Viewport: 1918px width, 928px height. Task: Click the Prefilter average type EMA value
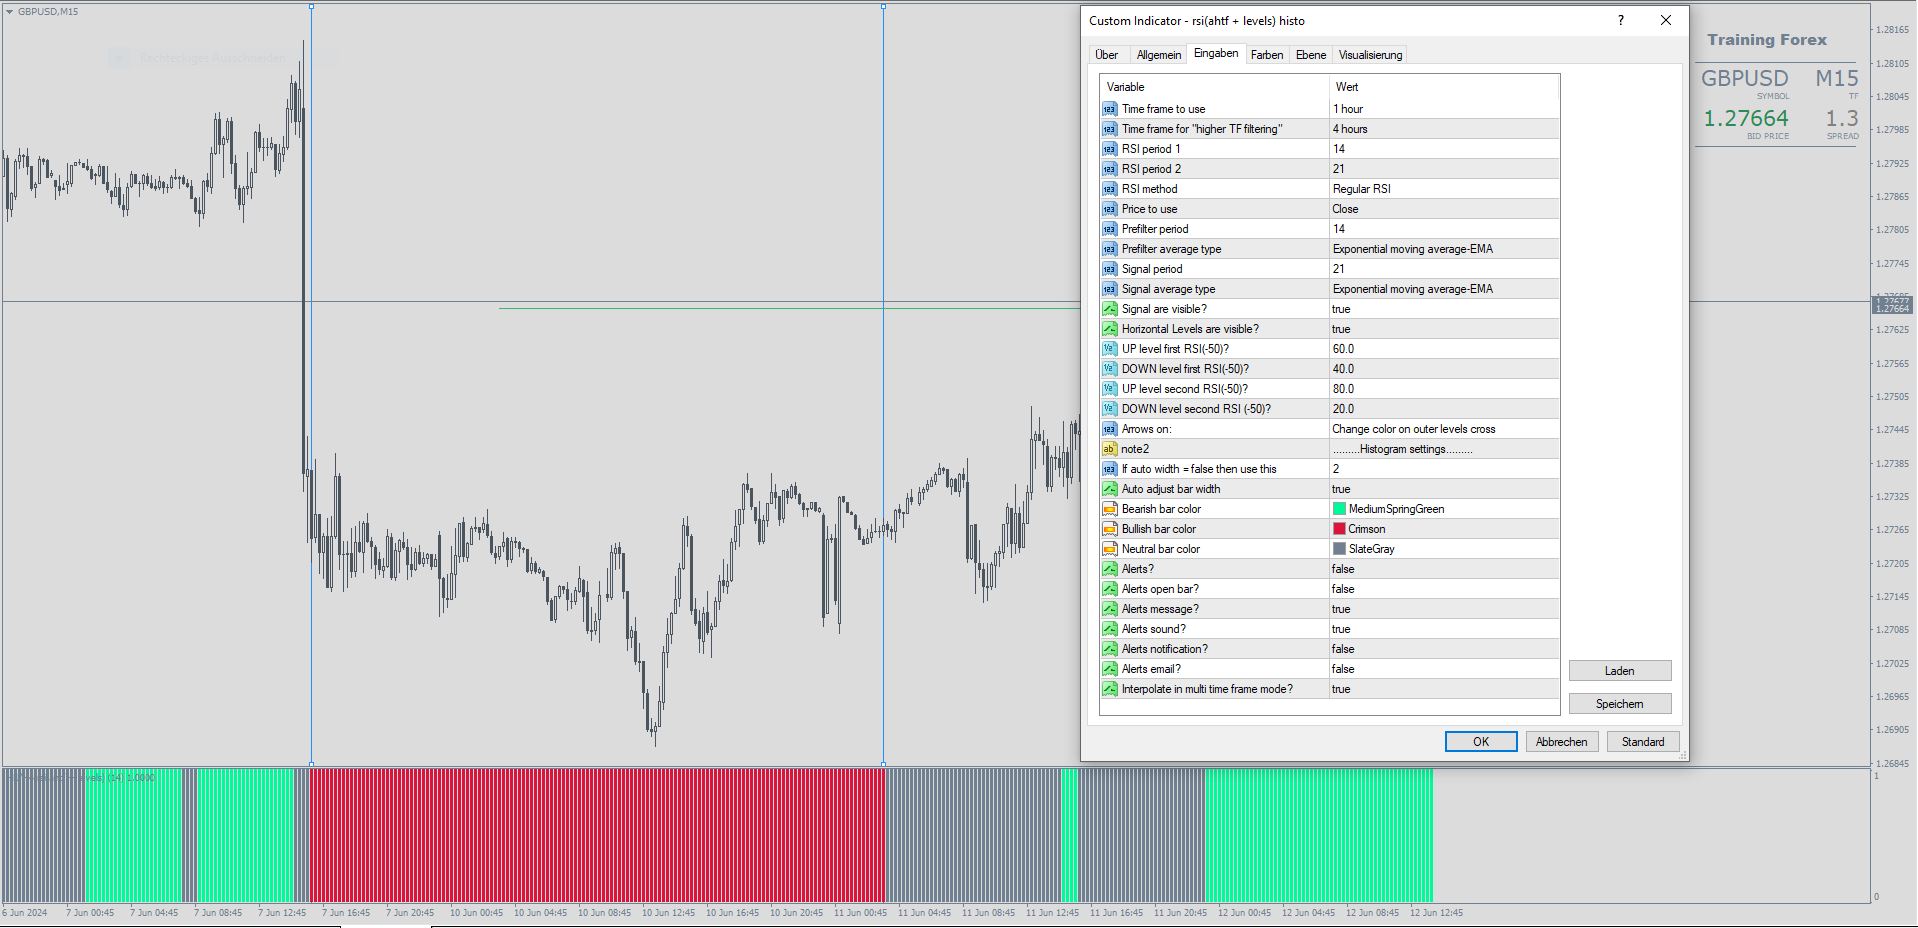(1413, 249)
